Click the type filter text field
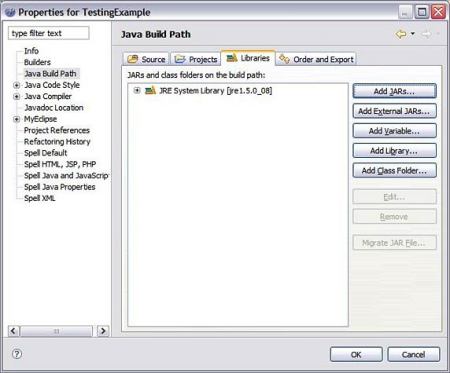The width and height of the screenshot is (450, 373). (x=49, y=33)
